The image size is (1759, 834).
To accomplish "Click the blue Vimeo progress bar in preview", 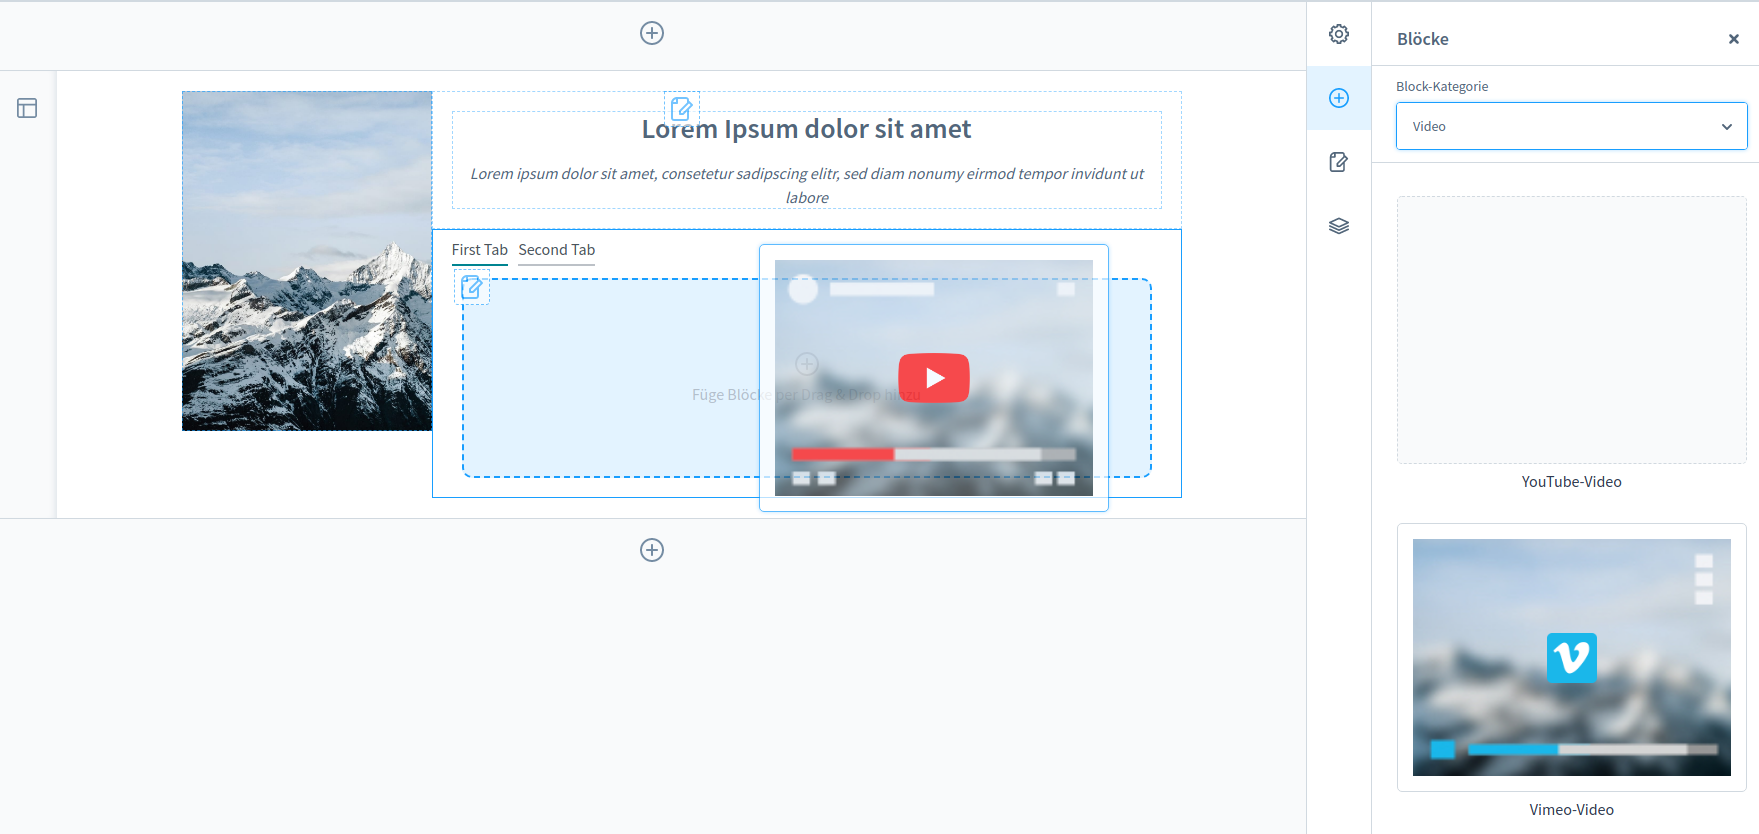I will tap(1512, 749).
